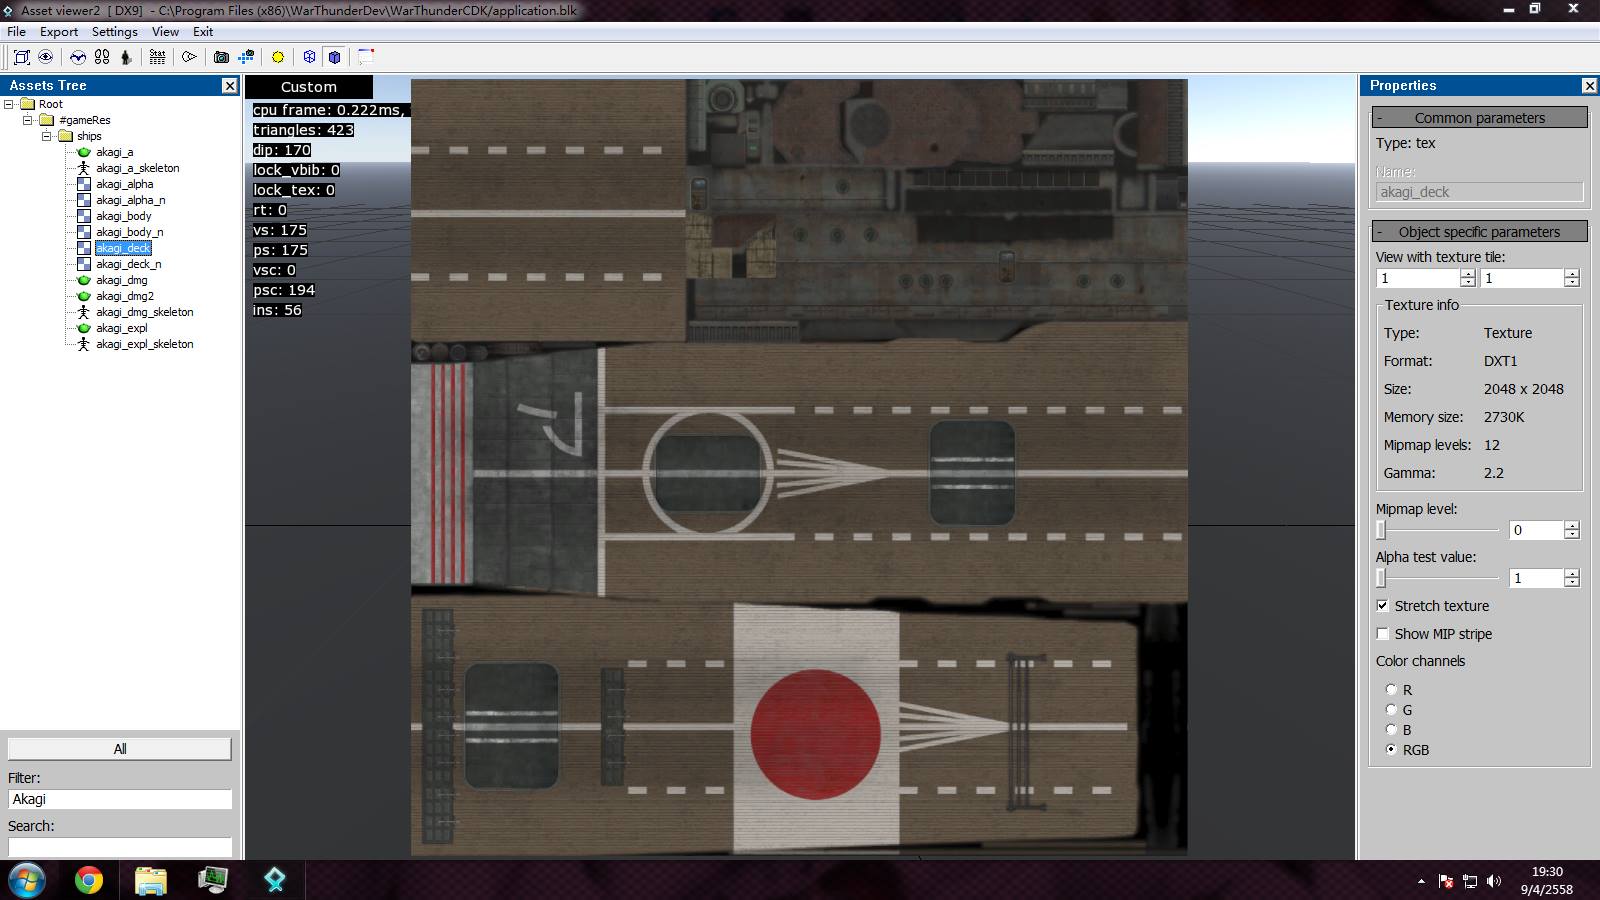1600x900 pixels.
Task: Click the standing person silhouette icon
Action: (x=126, y=57)
